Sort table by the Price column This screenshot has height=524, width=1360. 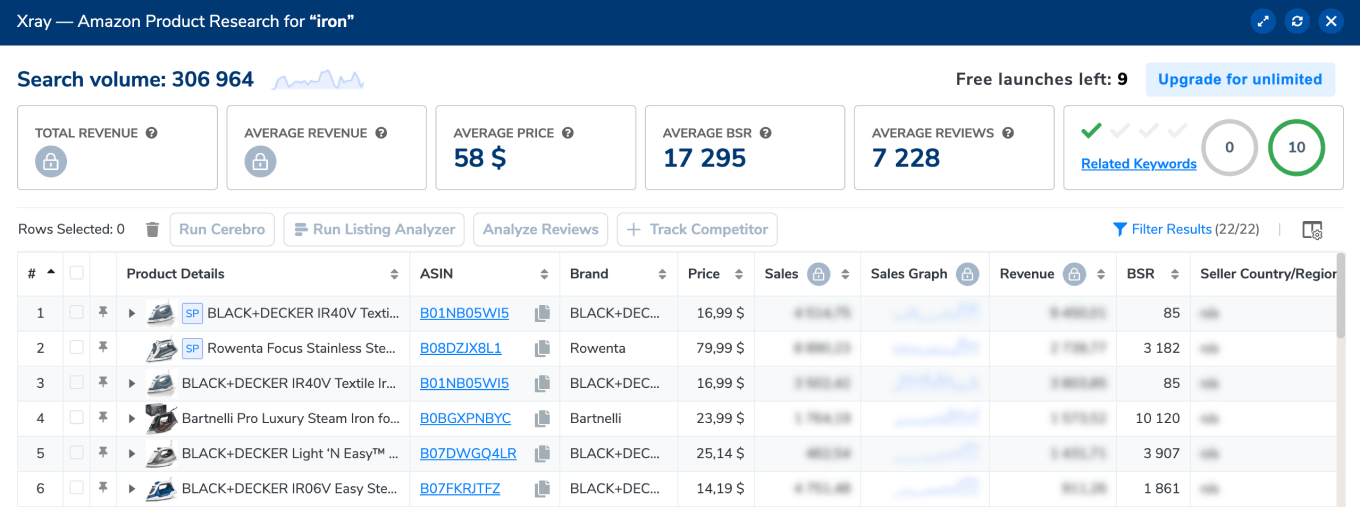point(738,274)
